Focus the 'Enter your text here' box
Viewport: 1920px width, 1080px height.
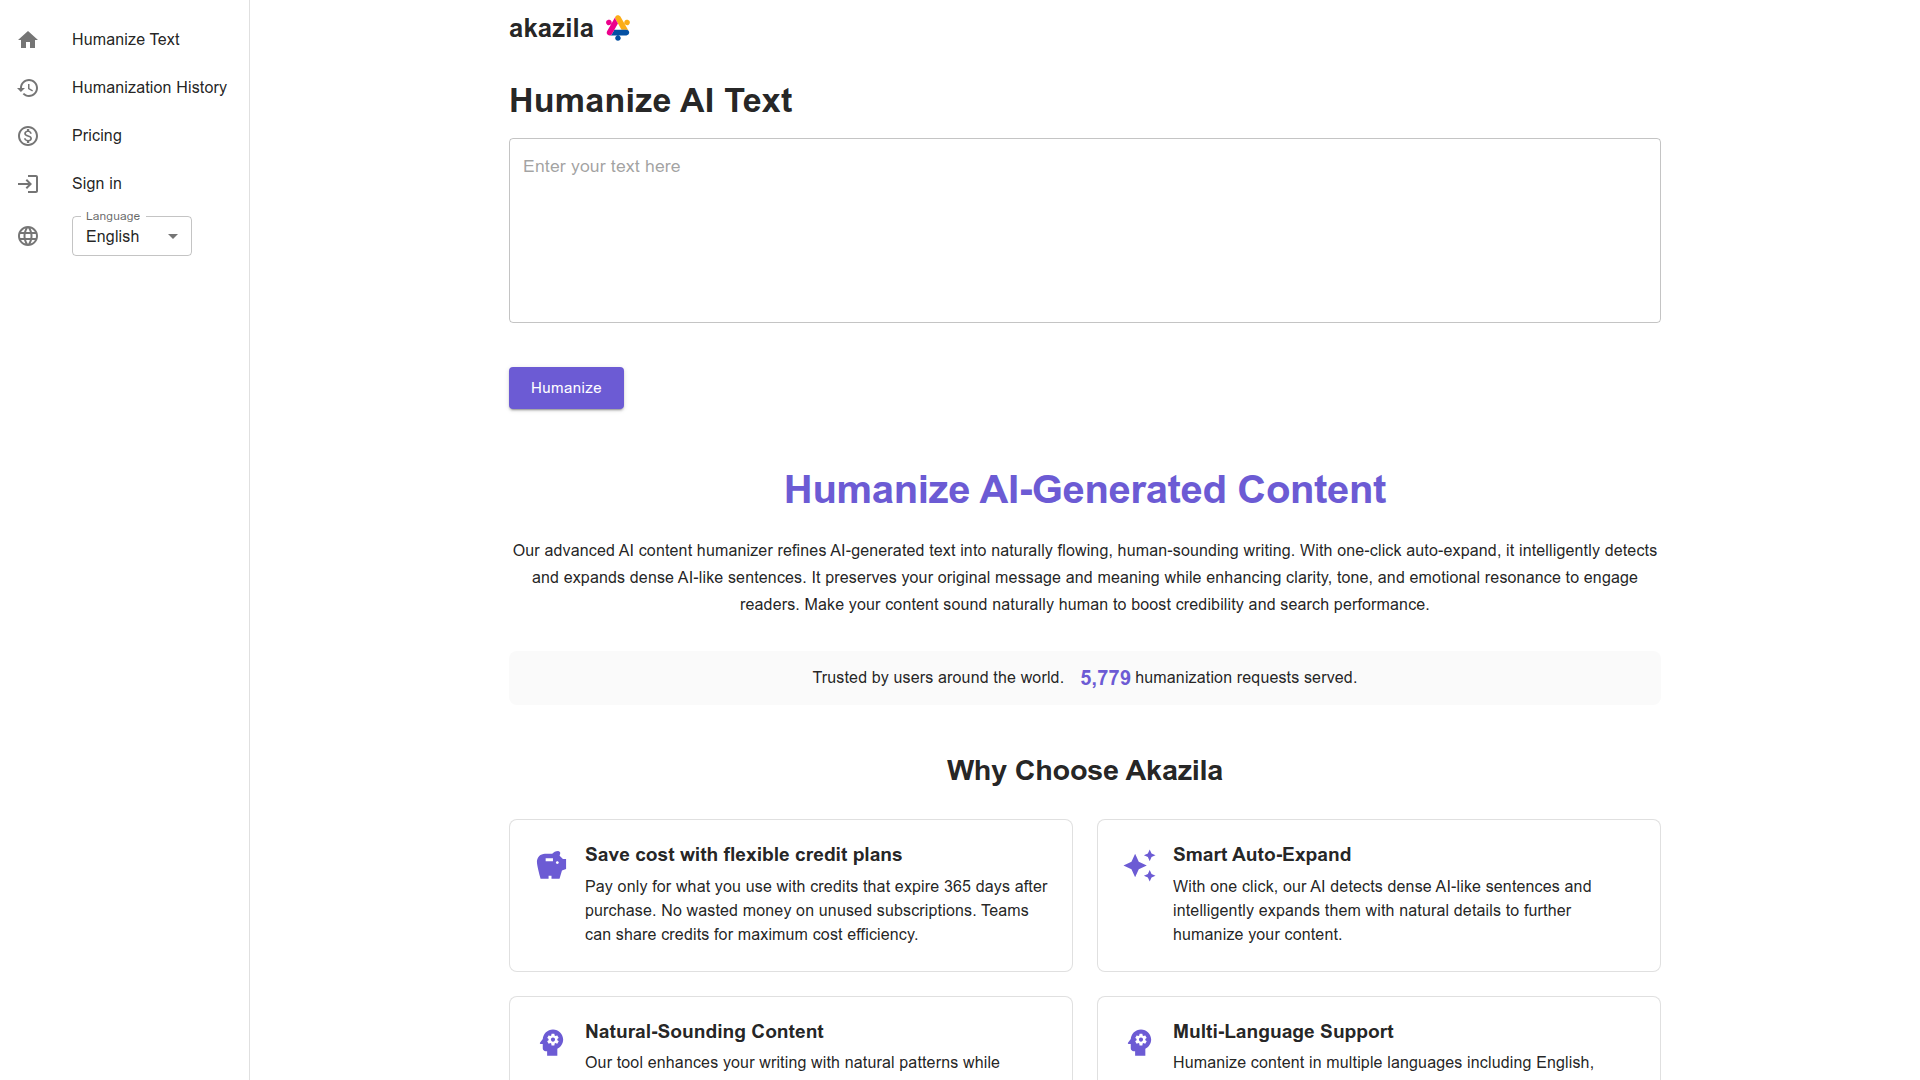point(1084,230)
